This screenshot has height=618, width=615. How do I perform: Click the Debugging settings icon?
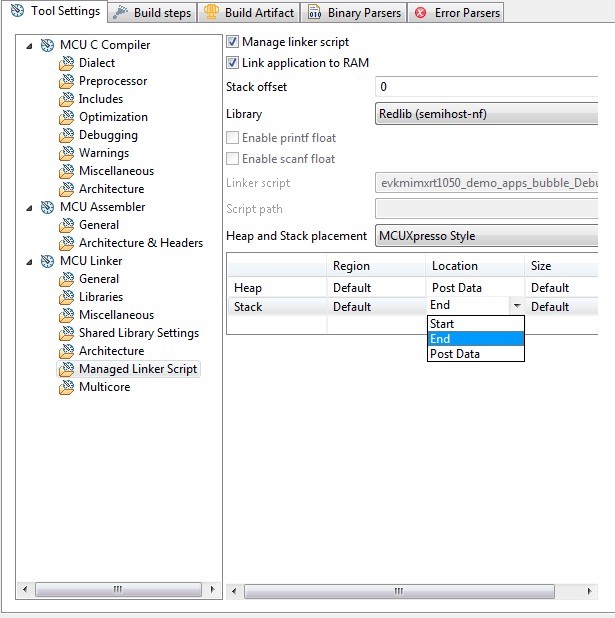coord(66,135)
